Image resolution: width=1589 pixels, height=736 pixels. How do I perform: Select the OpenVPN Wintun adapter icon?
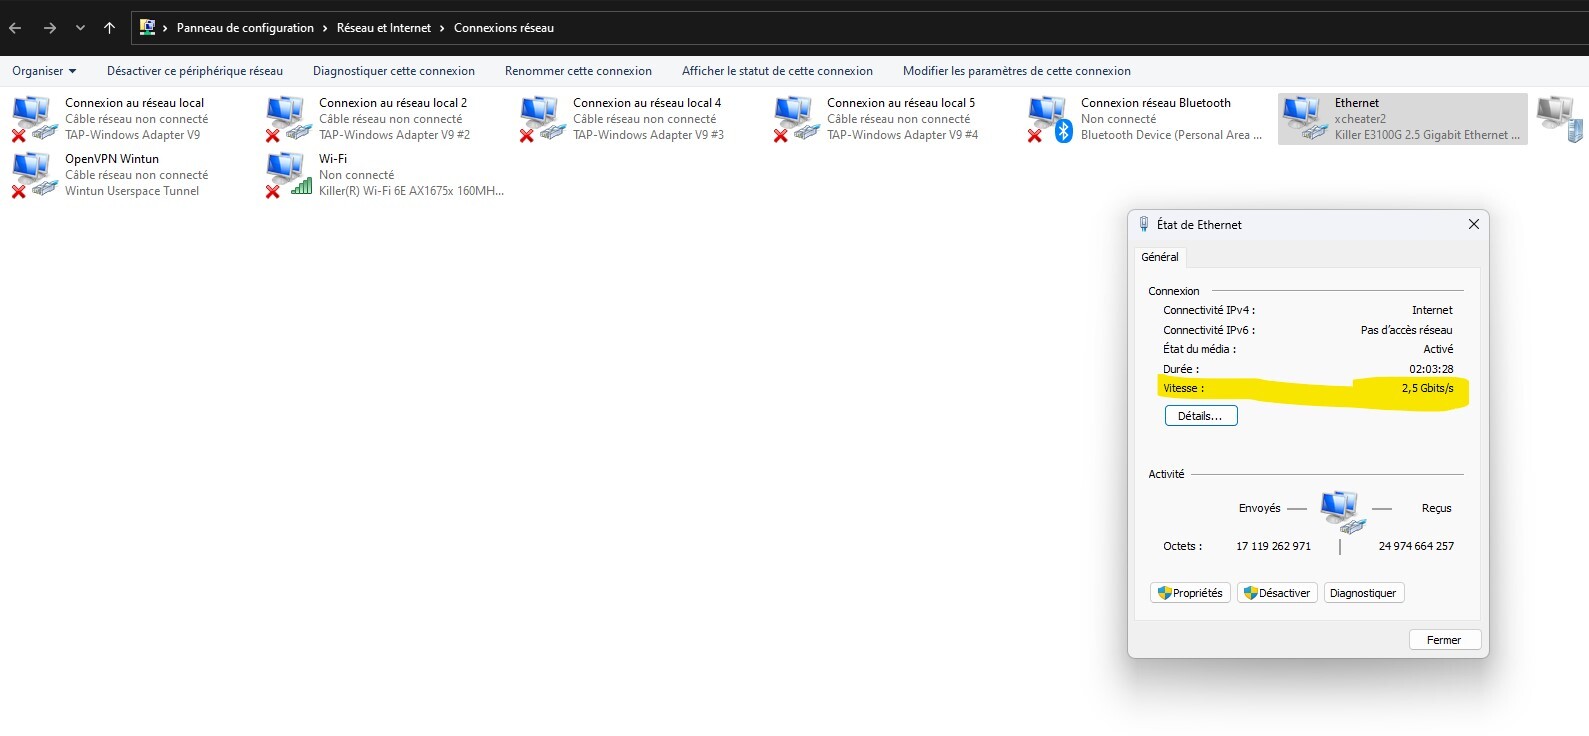click(33, 174)
